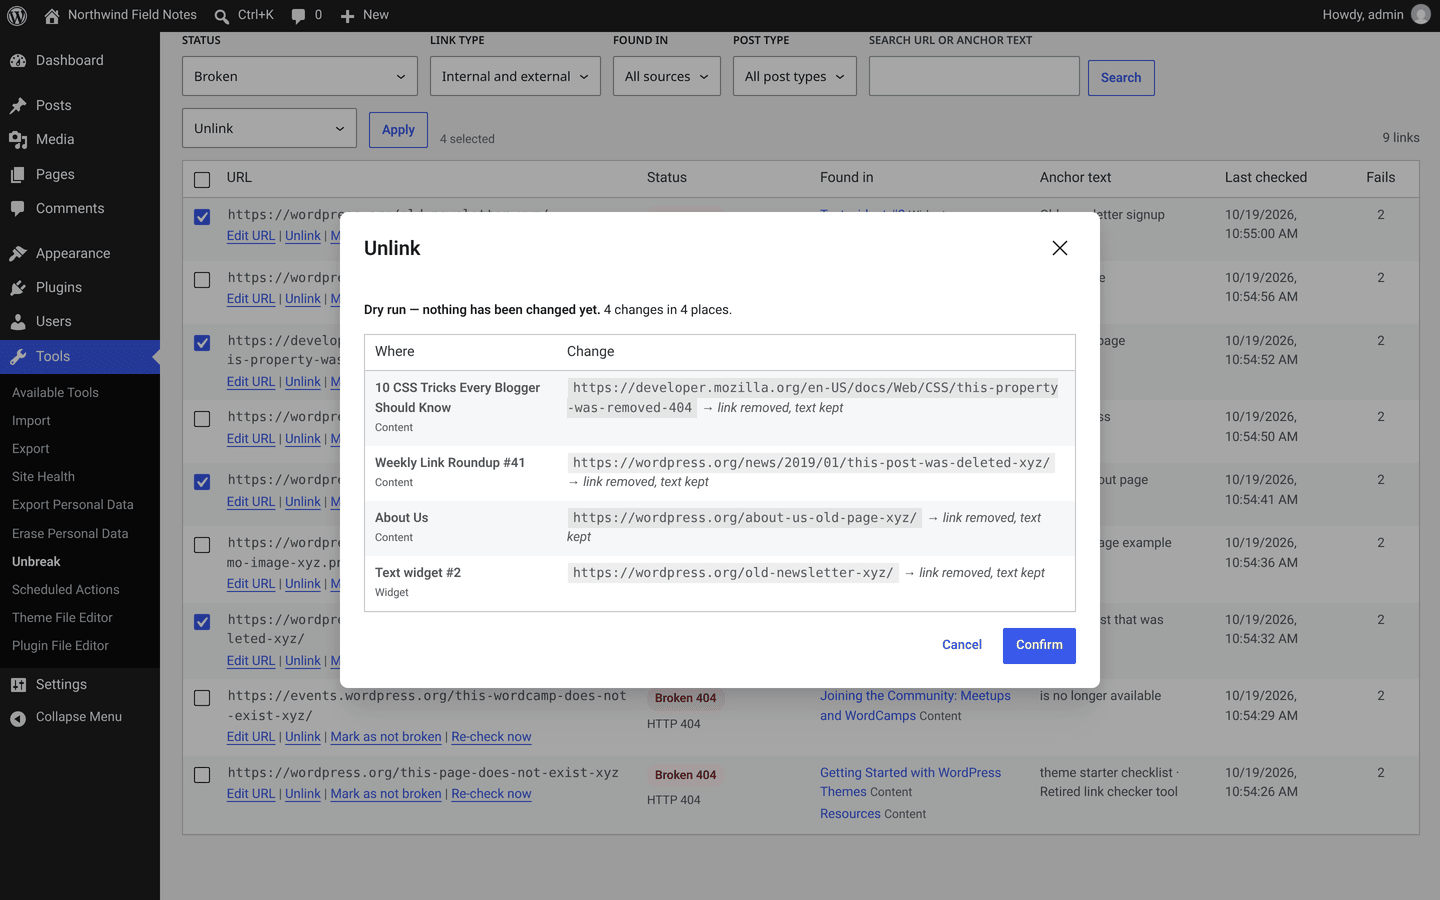
Task: Click the Media icon in sidebar
Action: [18, 140]
